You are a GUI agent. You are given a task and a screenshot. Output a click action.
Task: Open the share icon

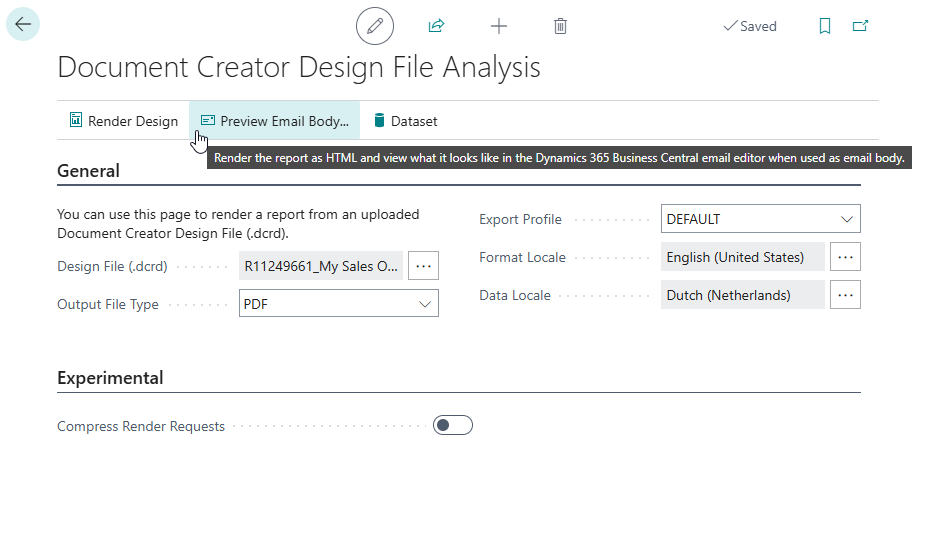click(x=436, y=26)
